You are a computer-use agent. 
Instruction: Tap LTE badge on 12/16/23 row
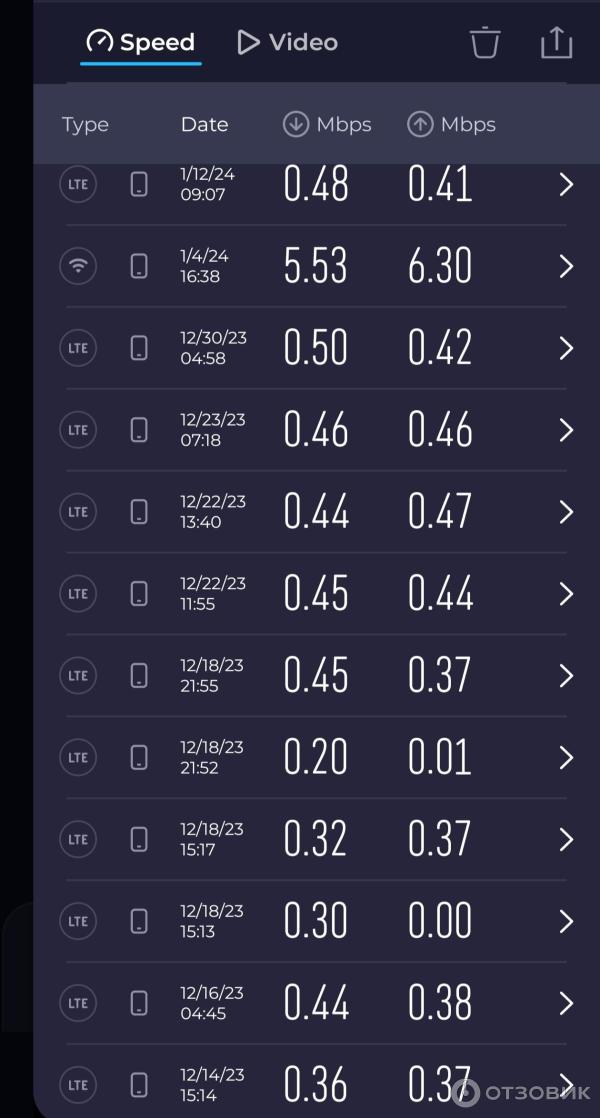pyautogui.click(x=78, y=1003)
